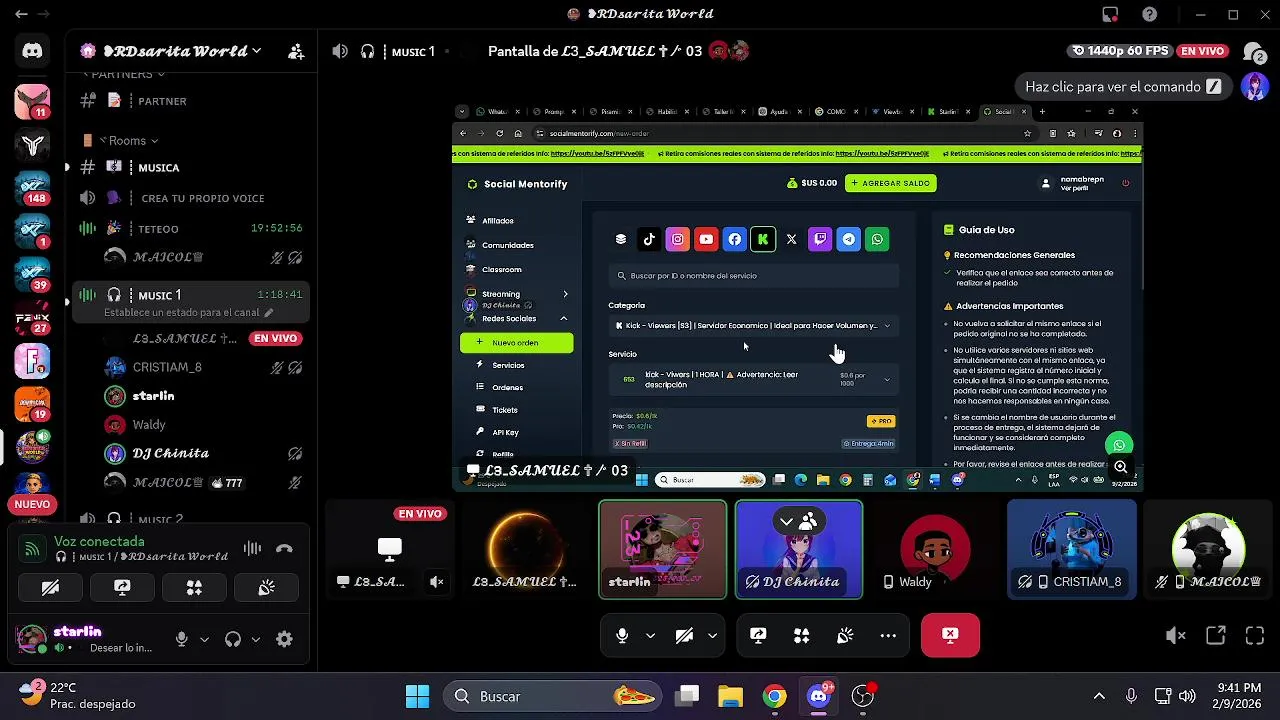Click the 1440p 60 FPS quality badge

[1119, 51]
